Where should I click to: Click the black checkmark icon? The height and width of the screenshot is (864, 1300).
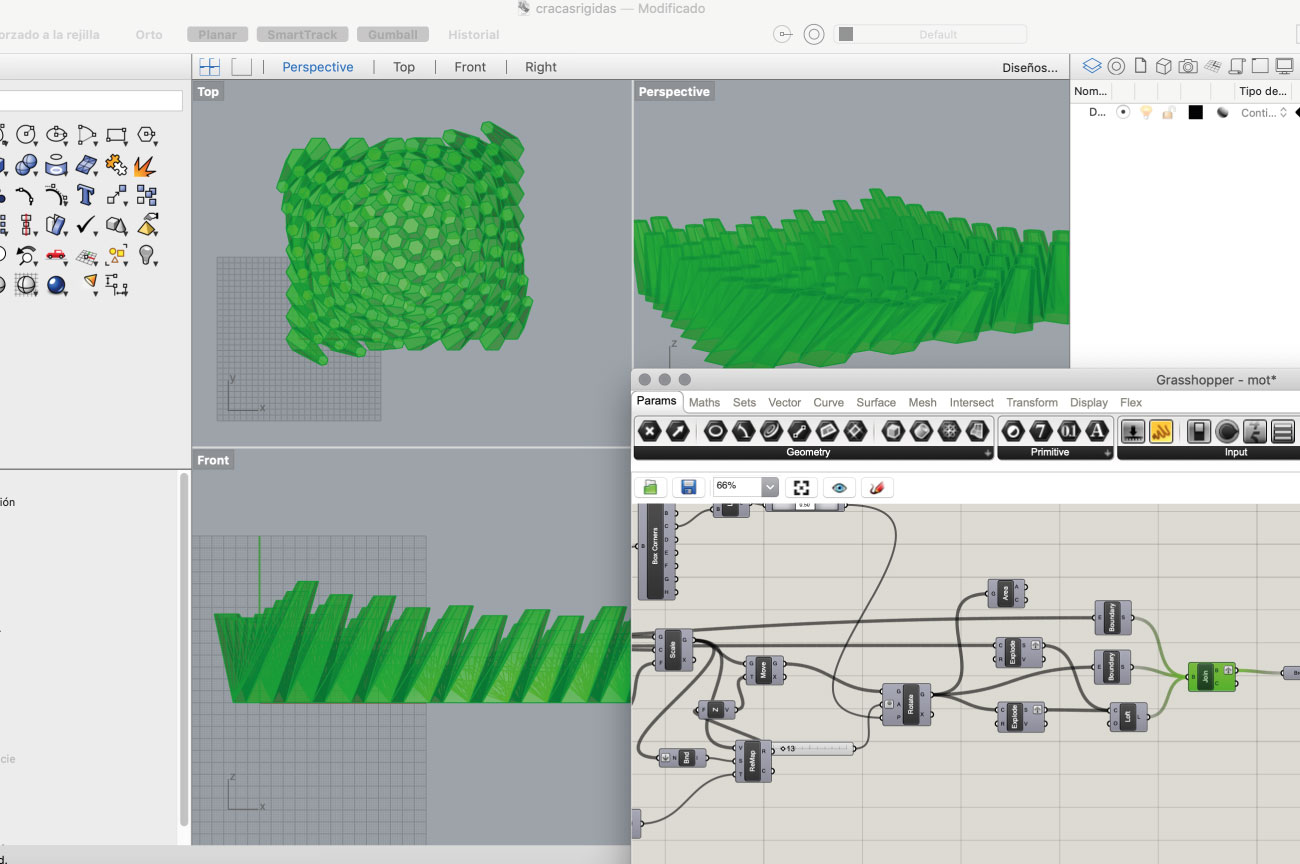[86, 225]
